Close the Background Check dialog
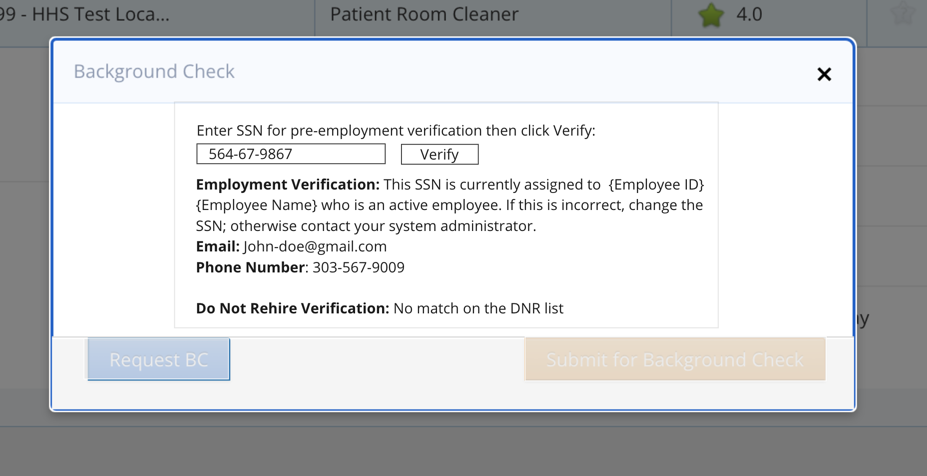The height and width of the screenshot is (476, 927). tap(824, 74)
